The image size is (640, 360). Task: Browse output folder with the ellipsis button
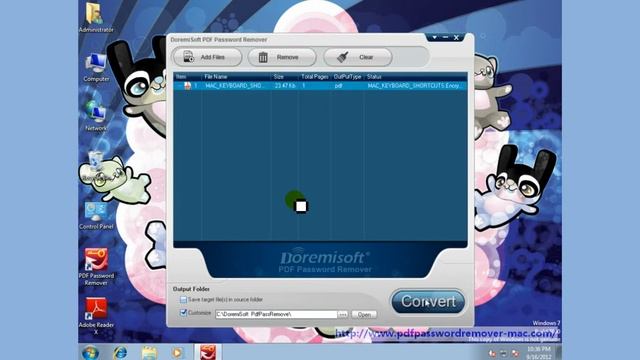(342, 315)
